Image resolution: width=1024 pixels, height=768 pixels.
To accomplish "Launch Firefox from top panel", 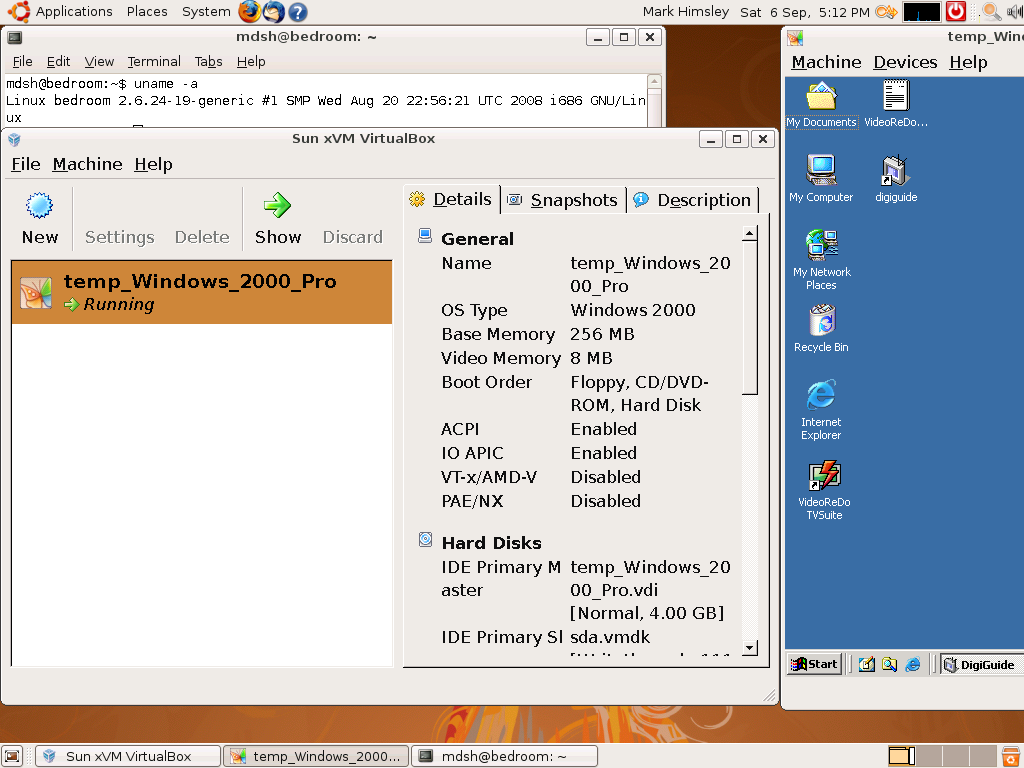I will [249, 12].
